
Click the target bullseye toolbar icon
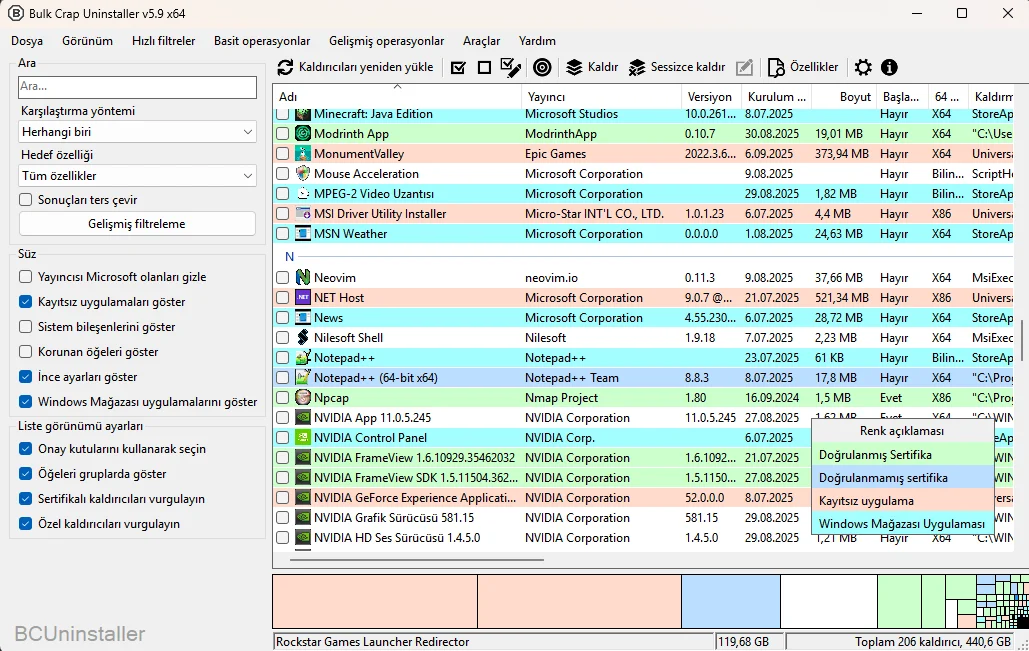click(x=542, y=67)
